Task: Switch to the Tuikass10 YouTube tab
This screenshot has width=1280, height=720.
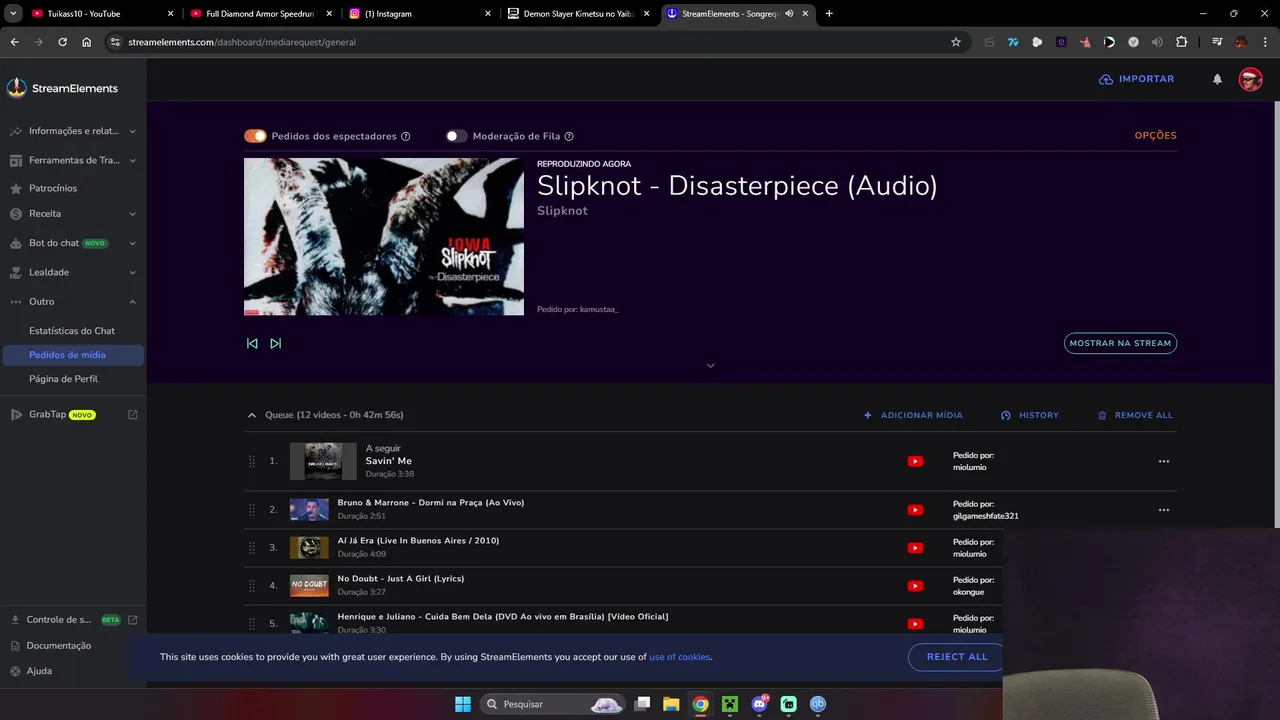Action: click(103, 14)
